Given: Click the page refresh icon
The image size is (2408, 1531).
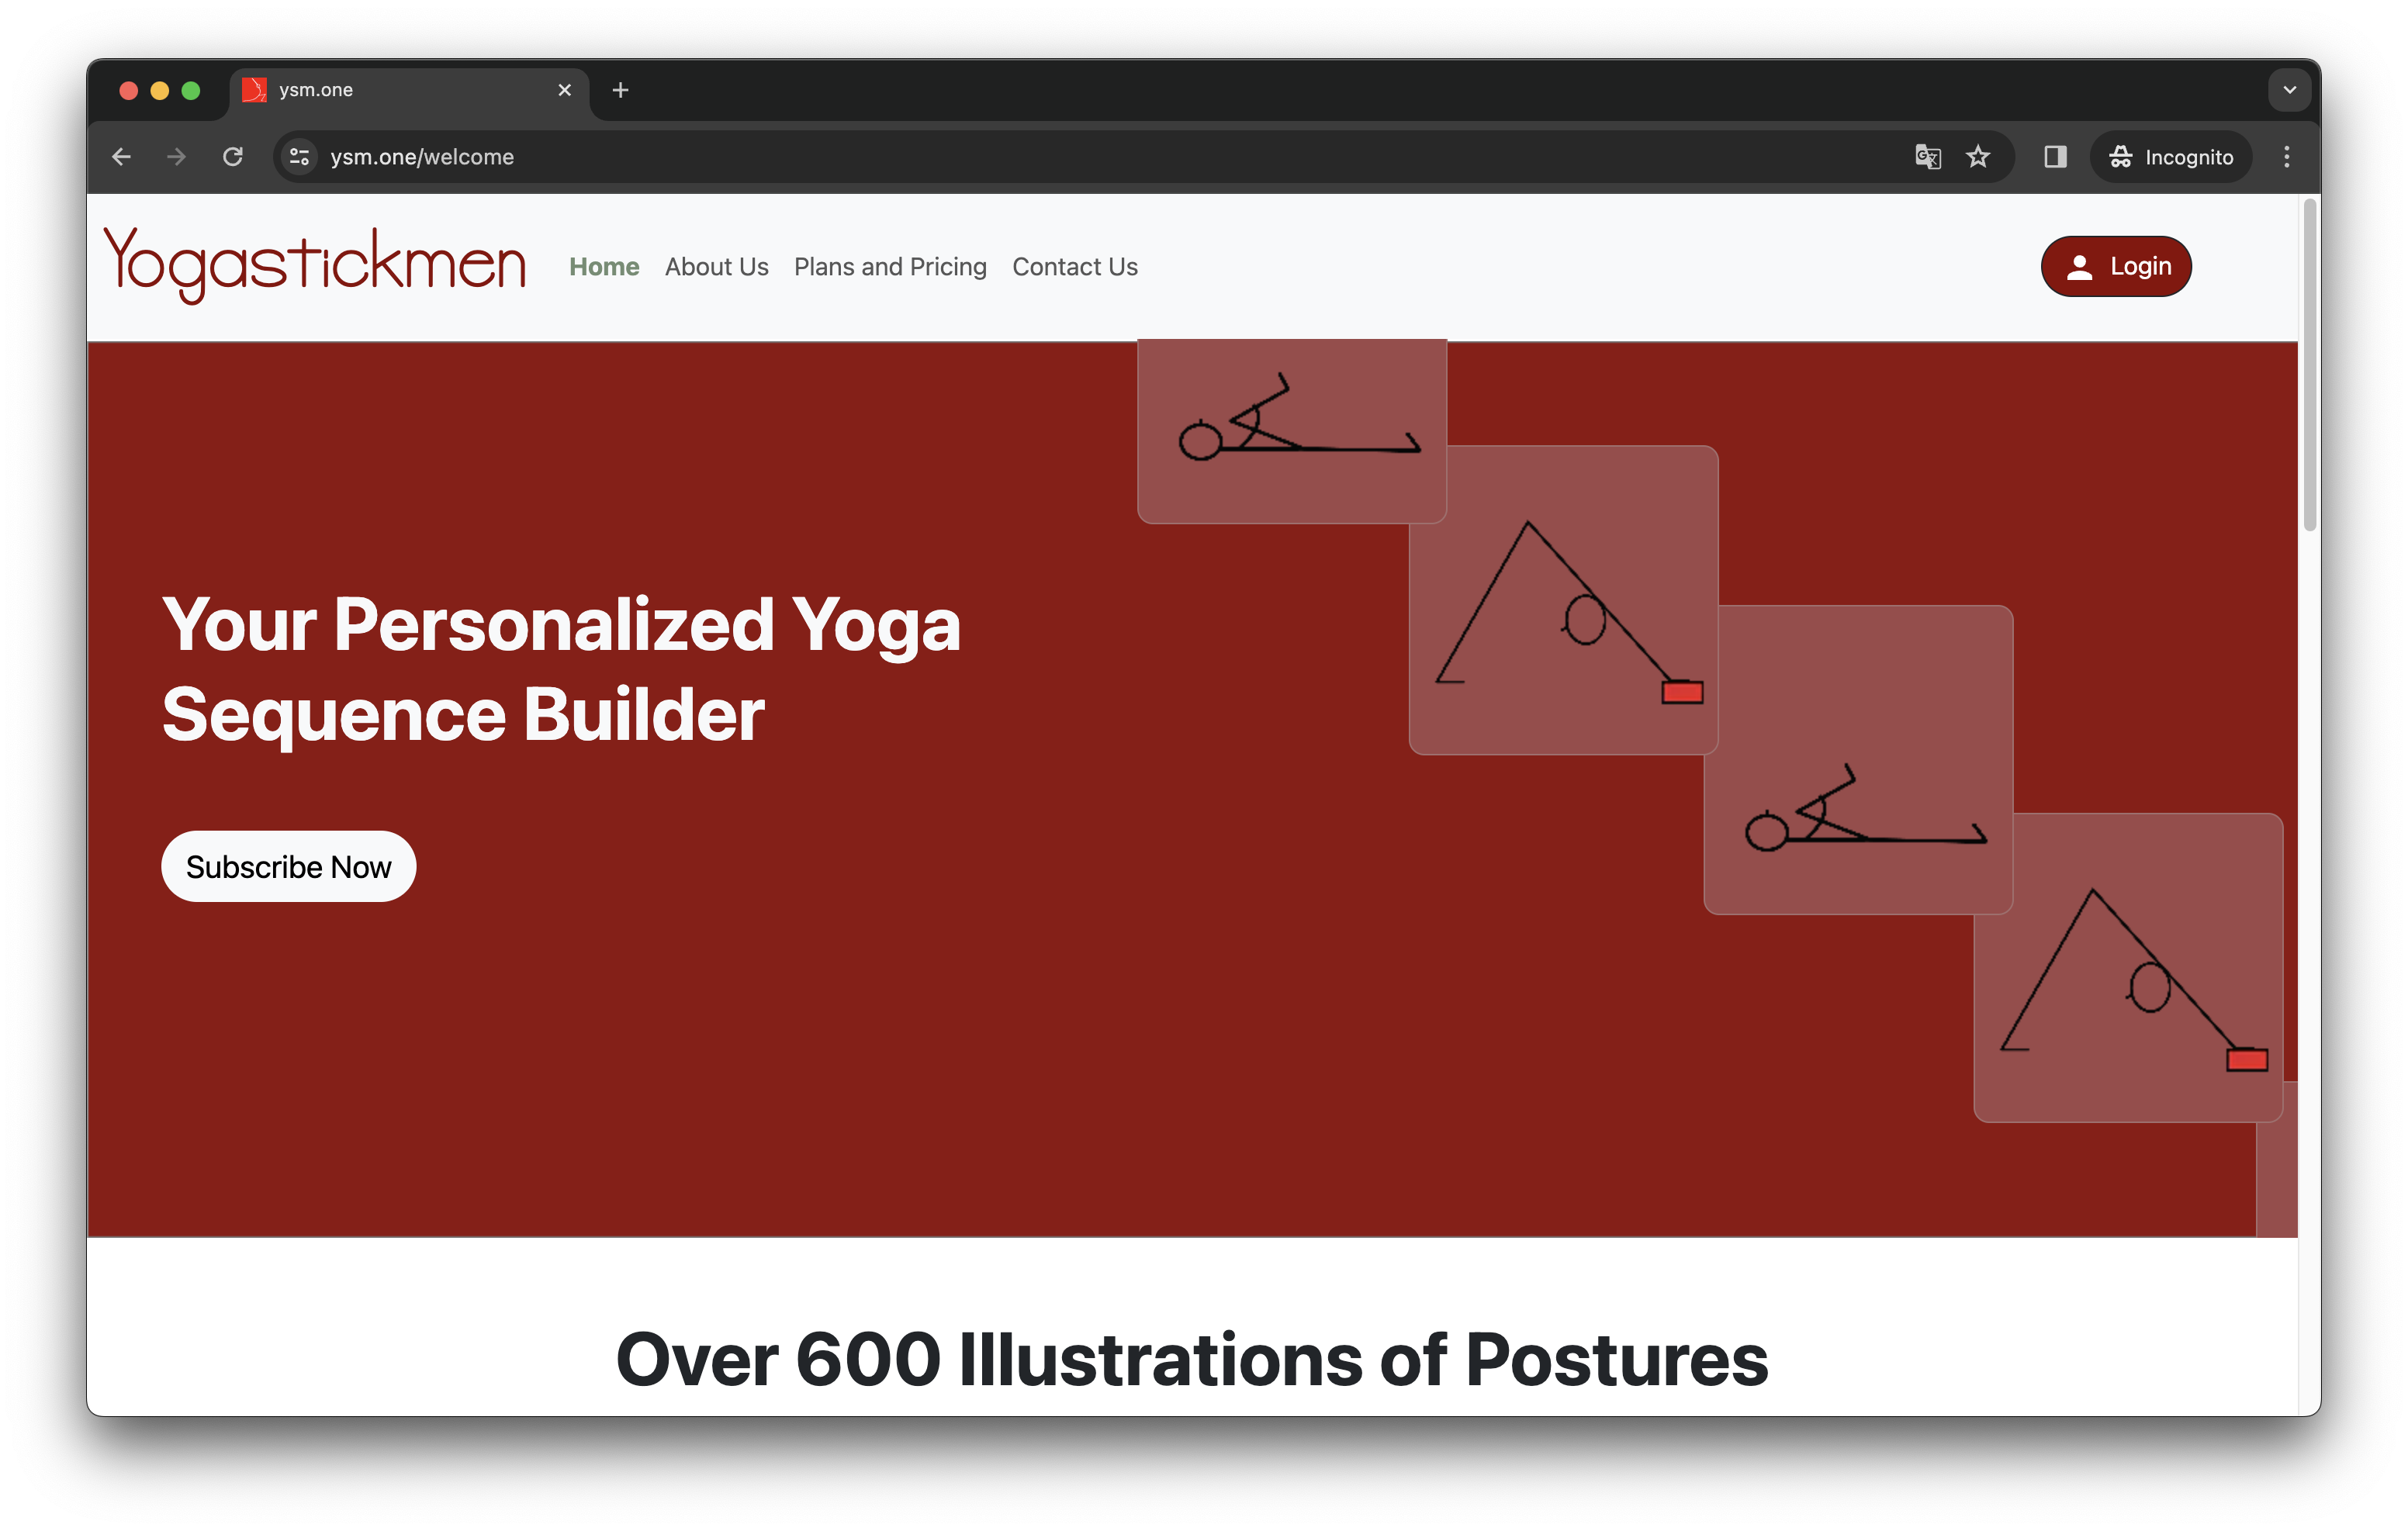Looking at the screenshot, I should (235, 156).
